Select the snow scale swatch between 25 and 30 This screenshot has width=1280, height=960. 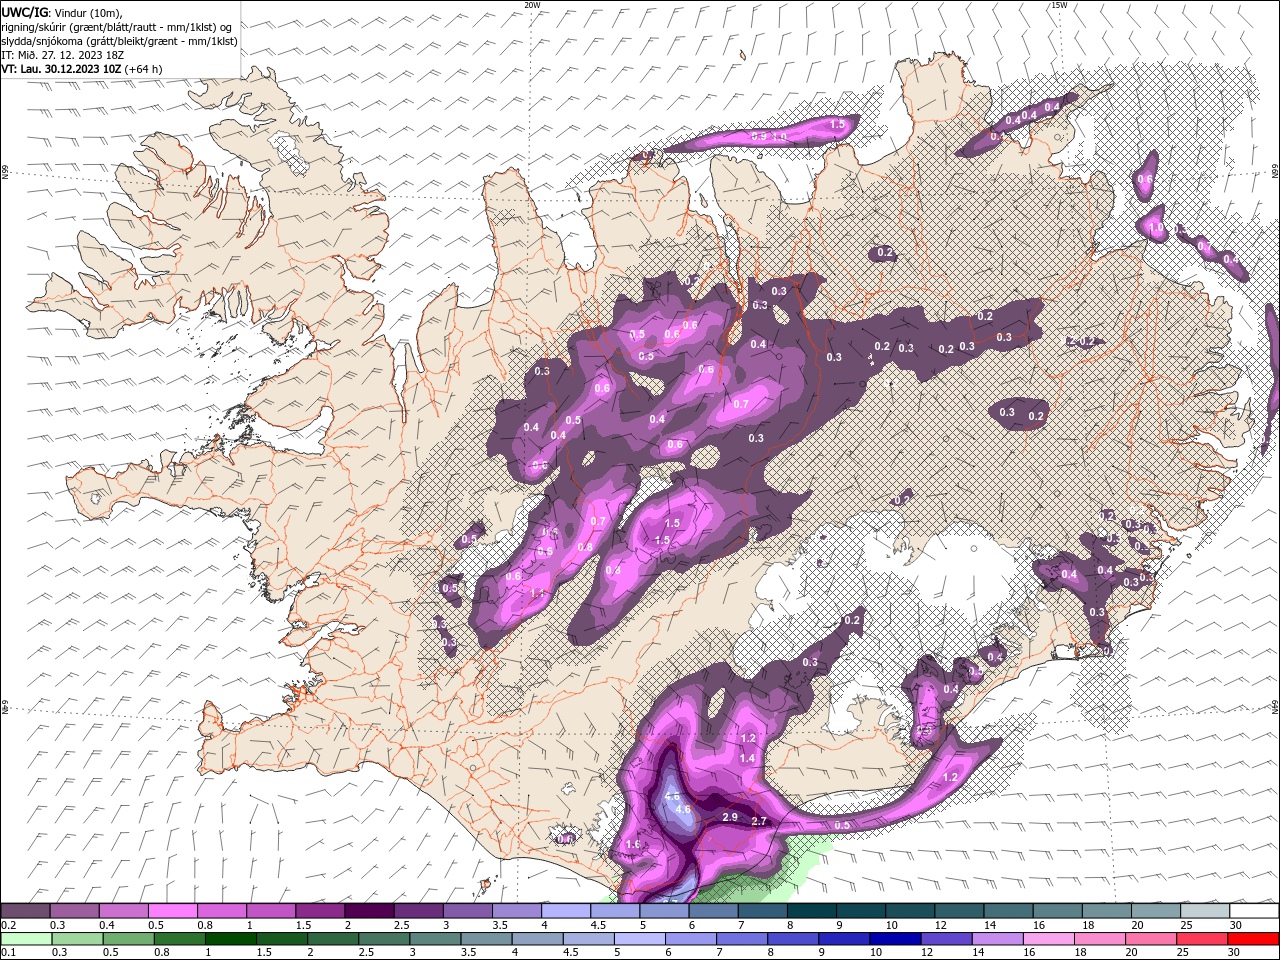coord(1205,910)
